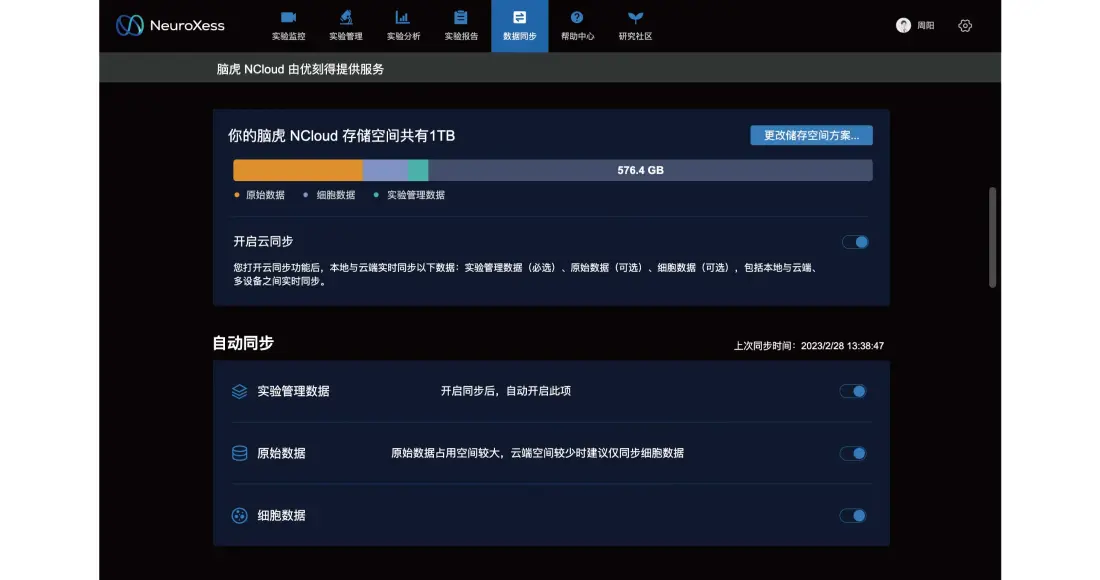
Task: Open 实验监控 camera icon tab
Action: (288, 26)
